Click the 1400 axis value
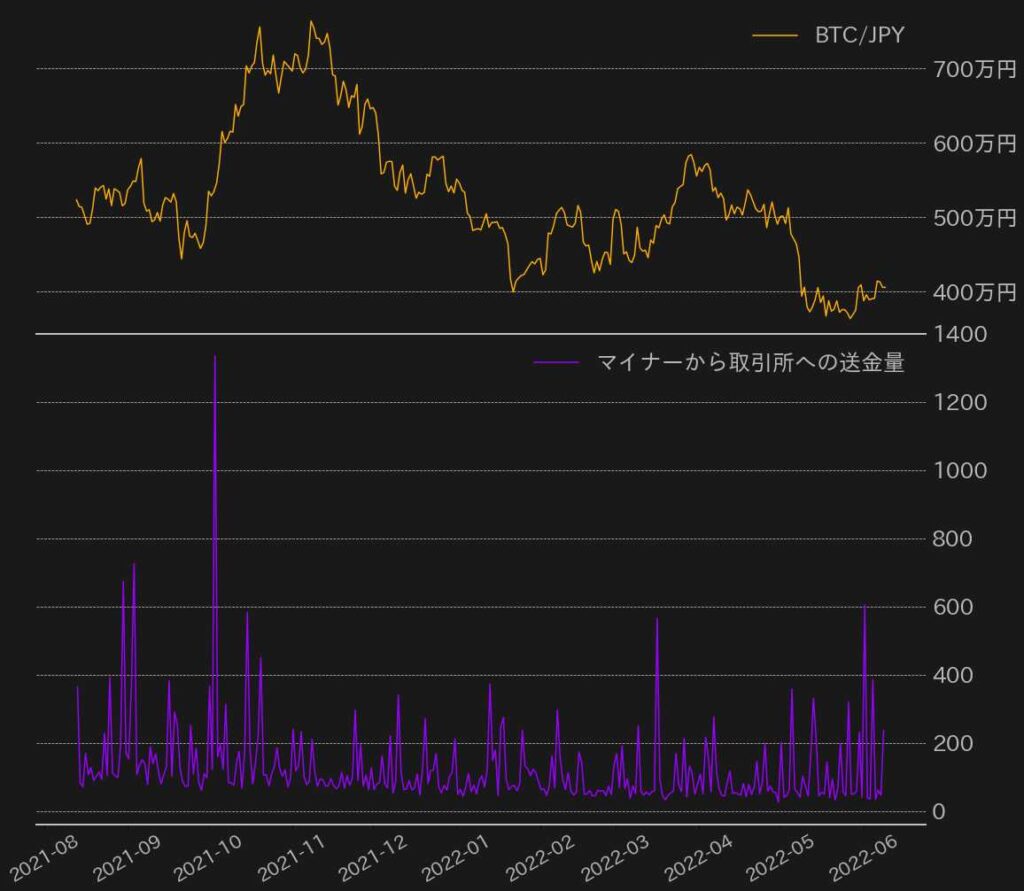The width and height of the screenshot is (1024, 891). click(x=960, y=334)
